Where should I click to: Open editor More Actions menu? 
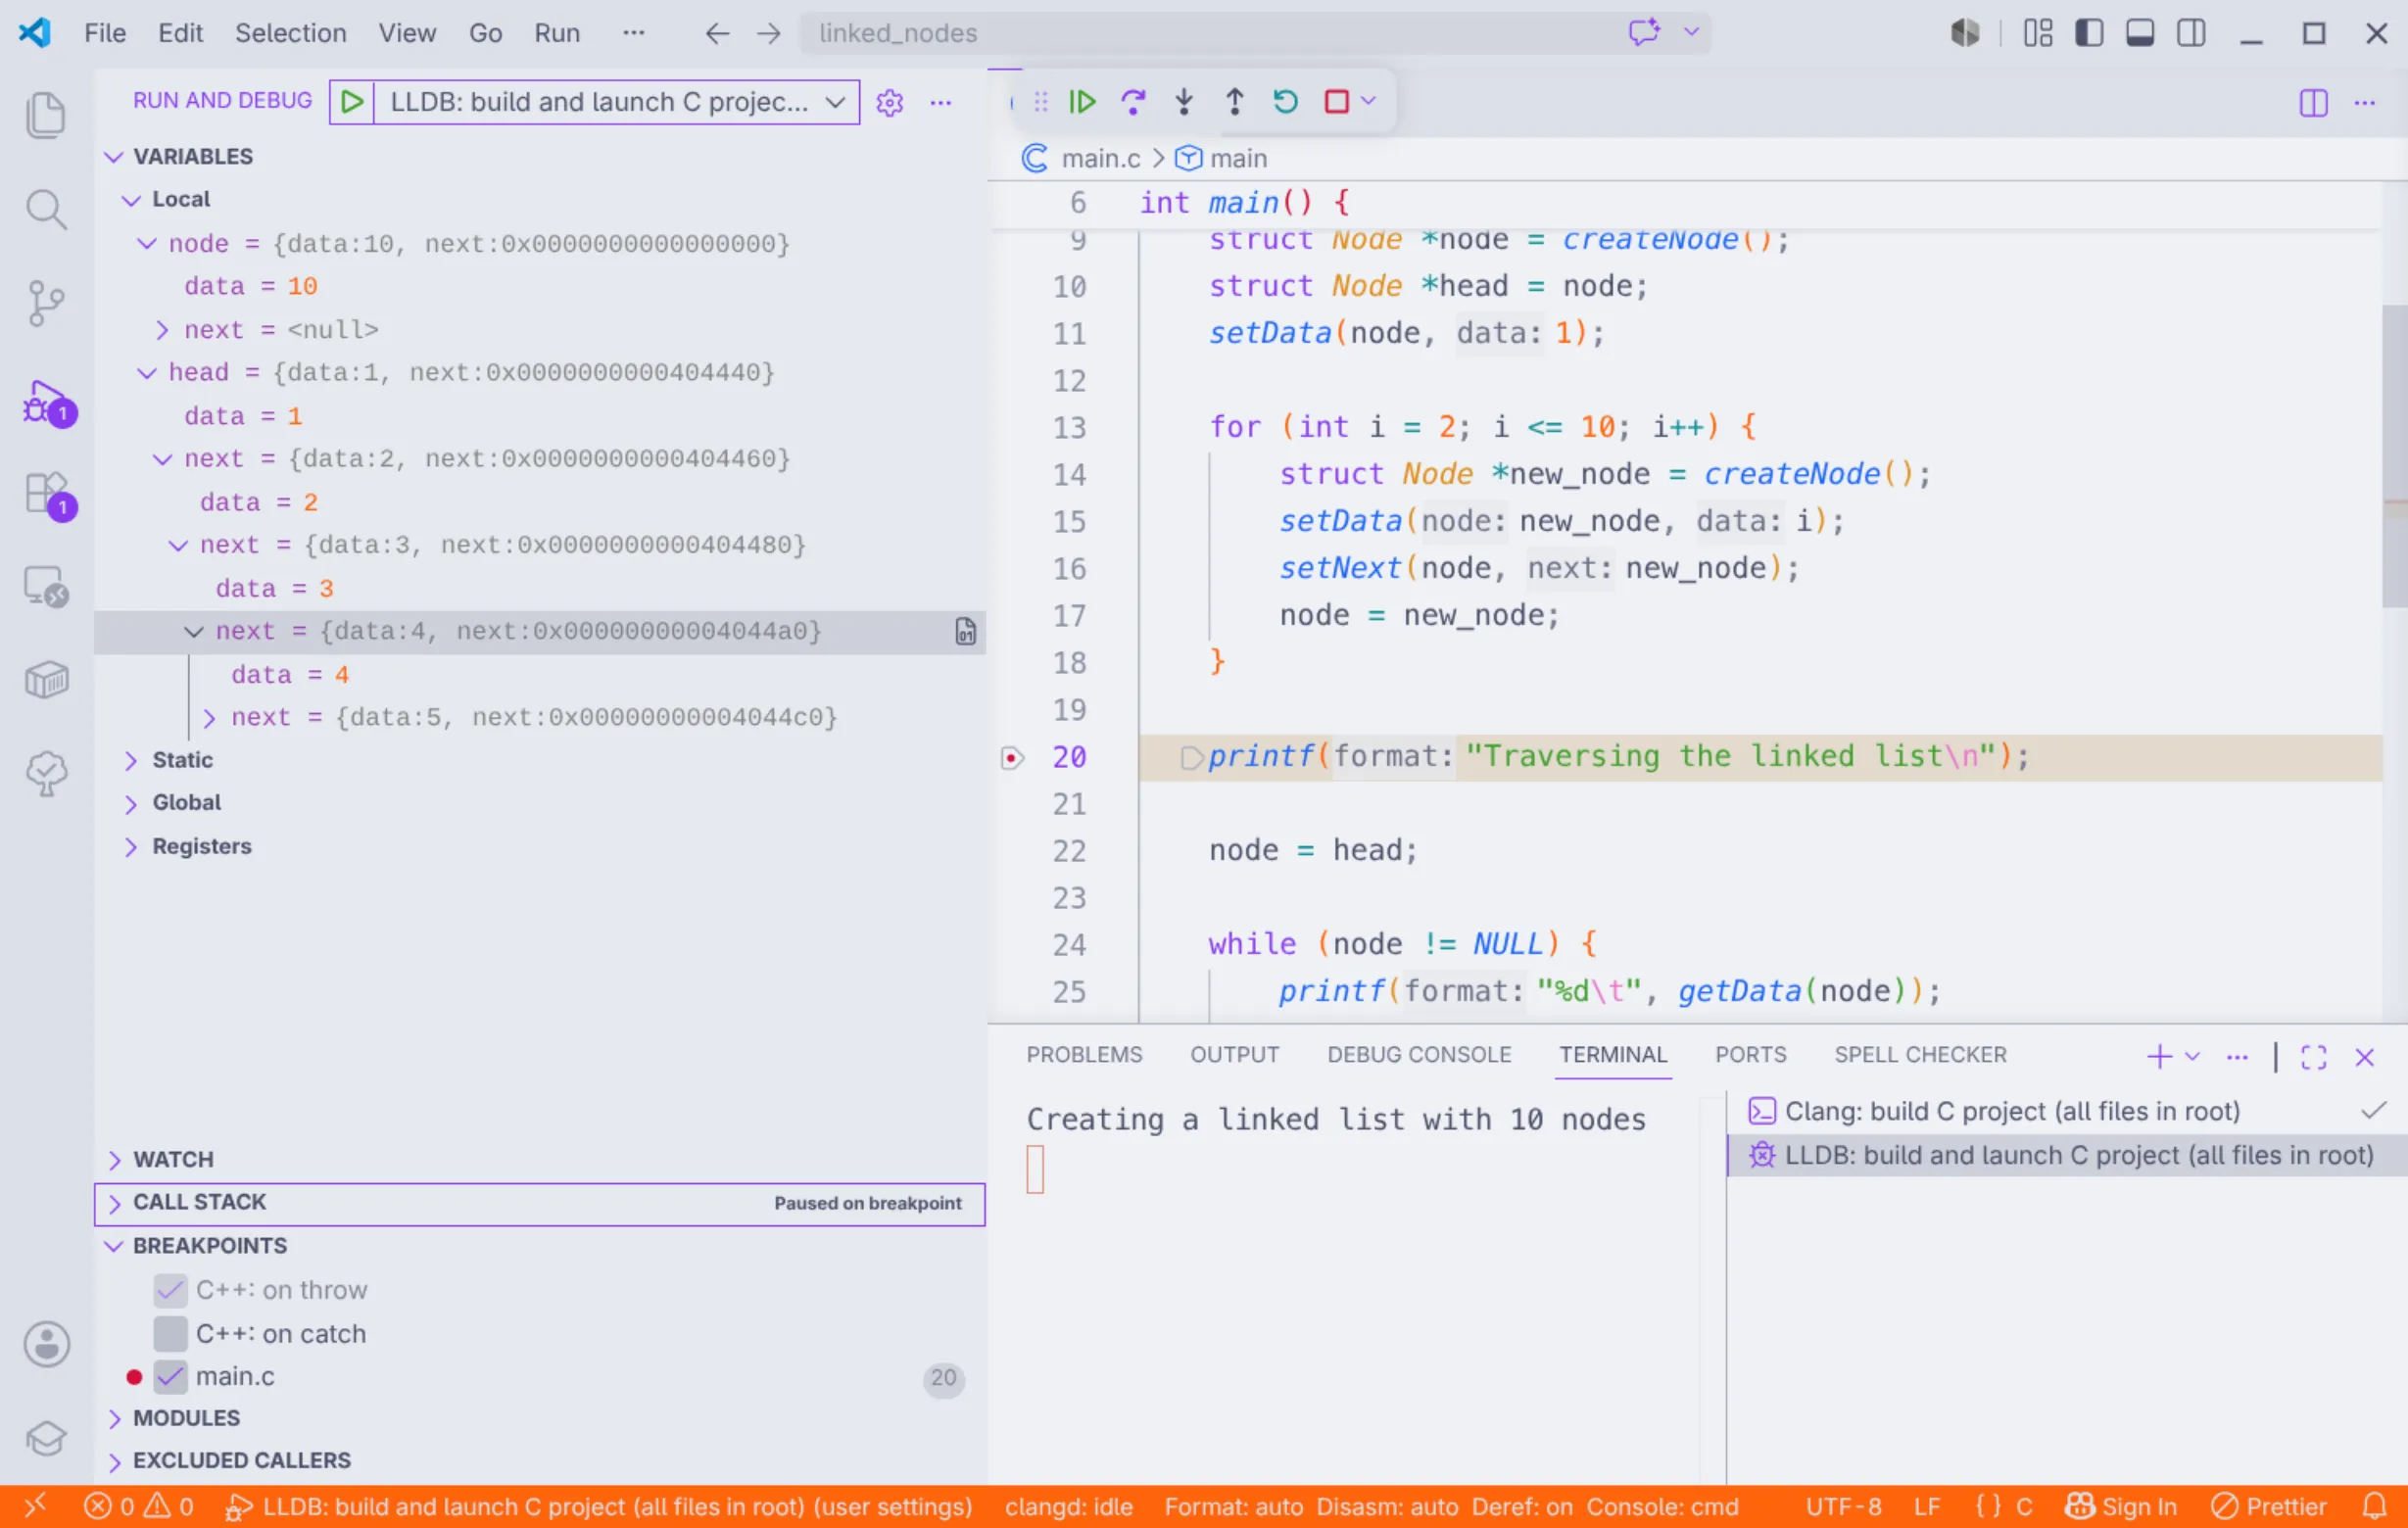2365,103
